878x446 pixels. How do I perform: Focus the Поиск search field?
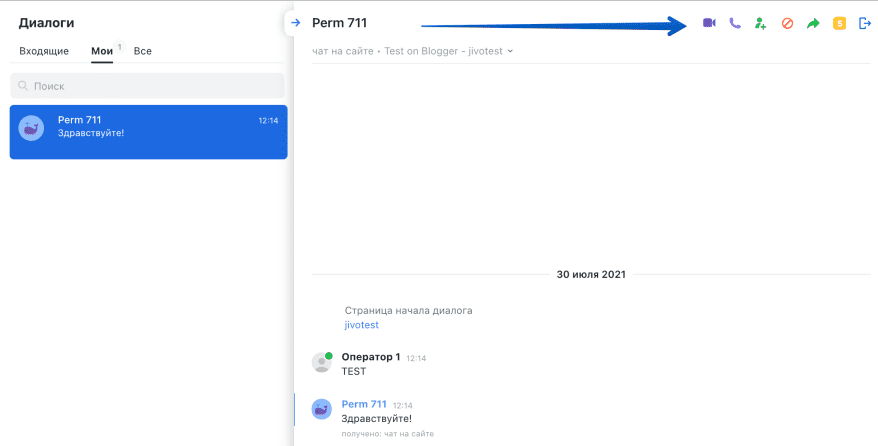click(147, 86)
